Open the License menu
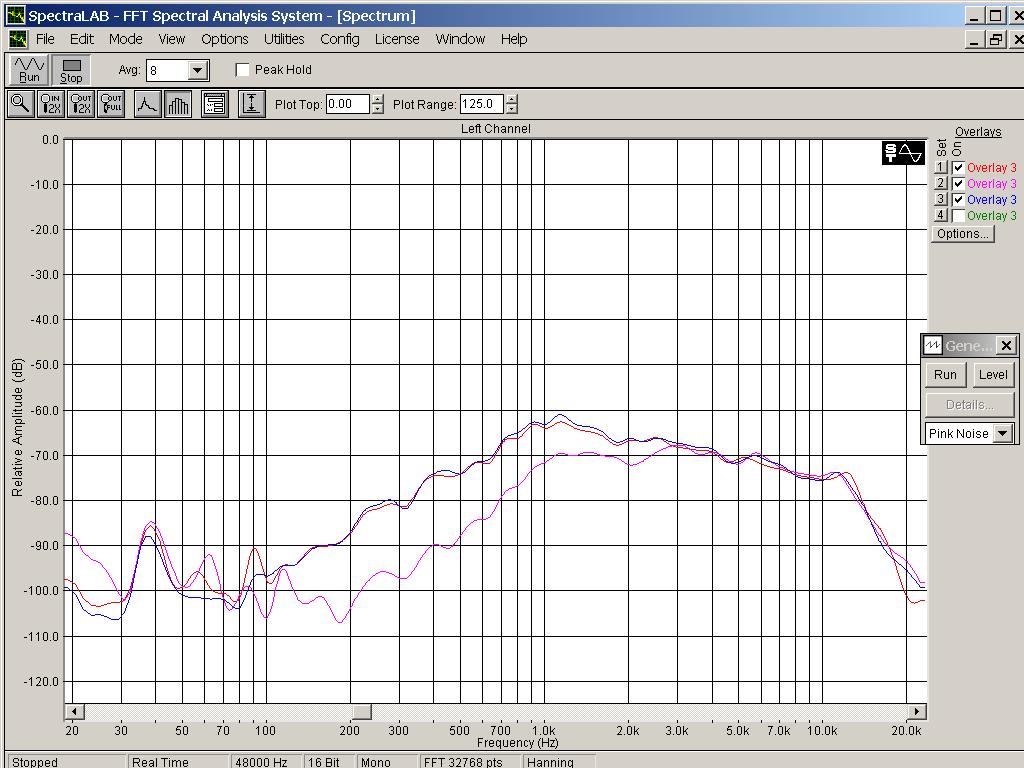1024x768 pixels. pyautogui.click(x=397, y=39)
